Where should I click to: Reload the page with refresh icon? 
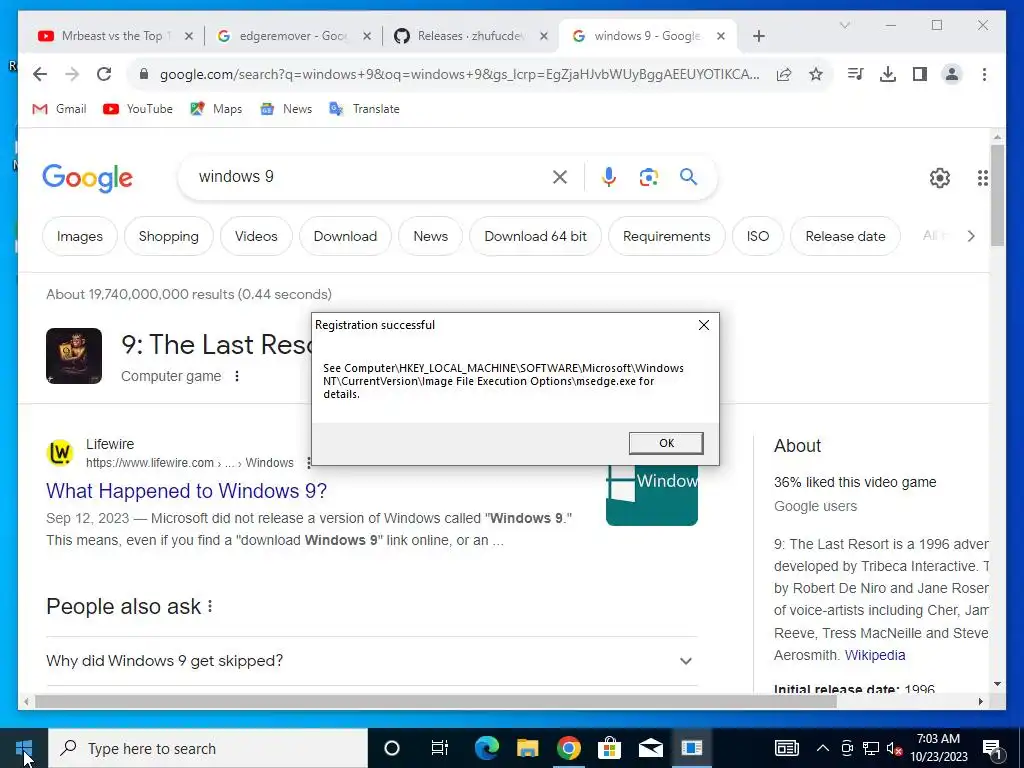coord(104,74)
